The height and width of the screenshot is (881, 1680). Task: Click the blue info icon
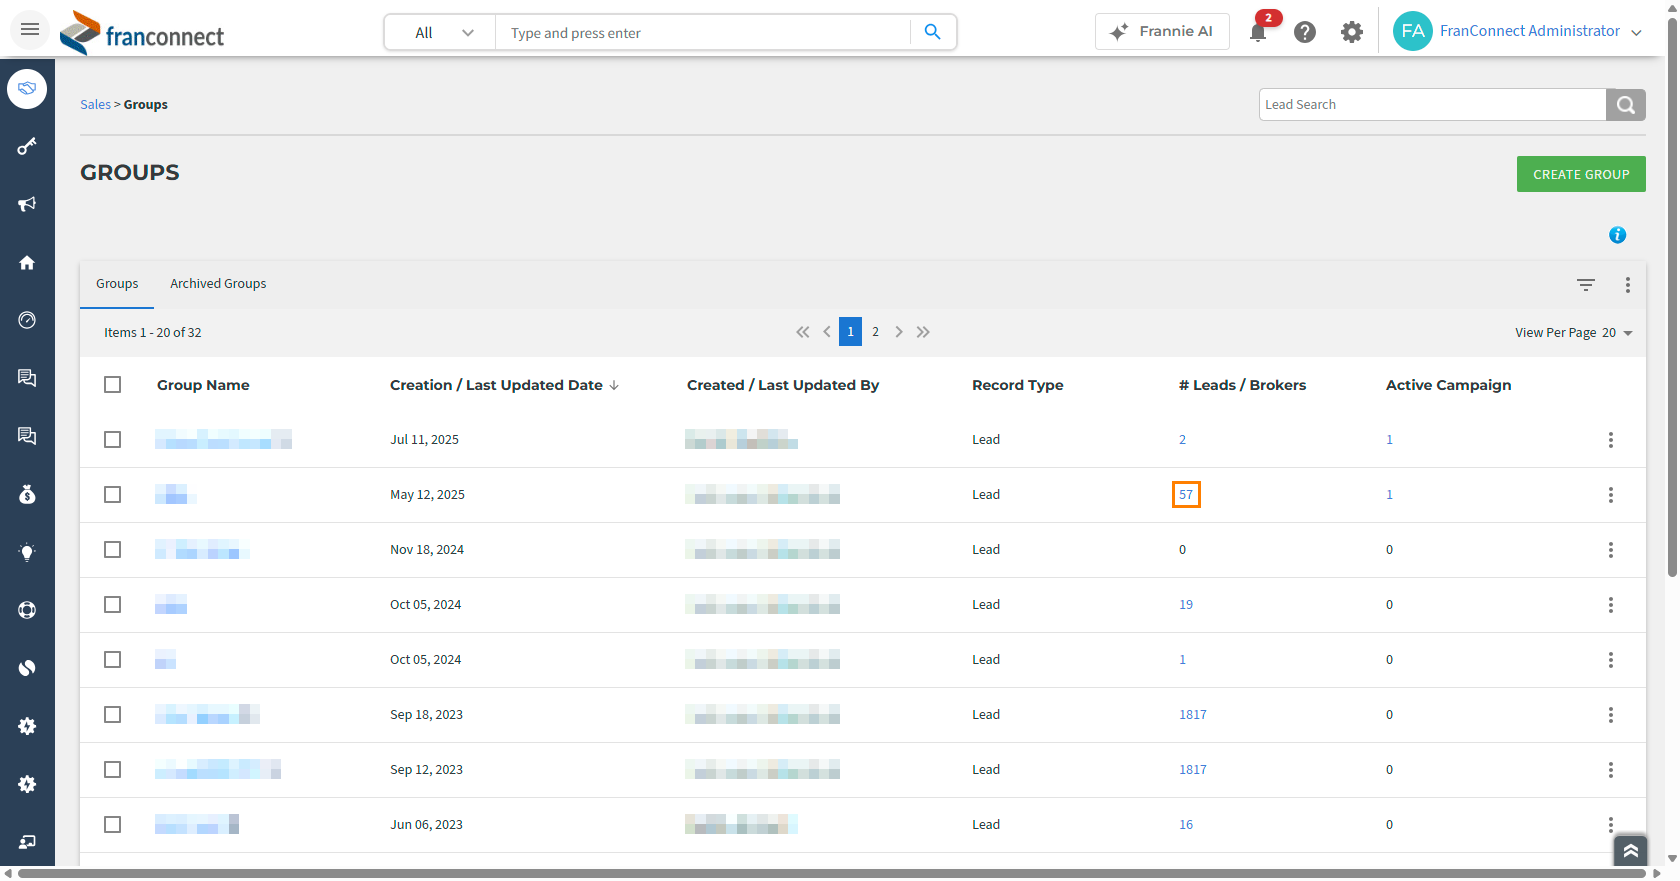(1617, 235)
